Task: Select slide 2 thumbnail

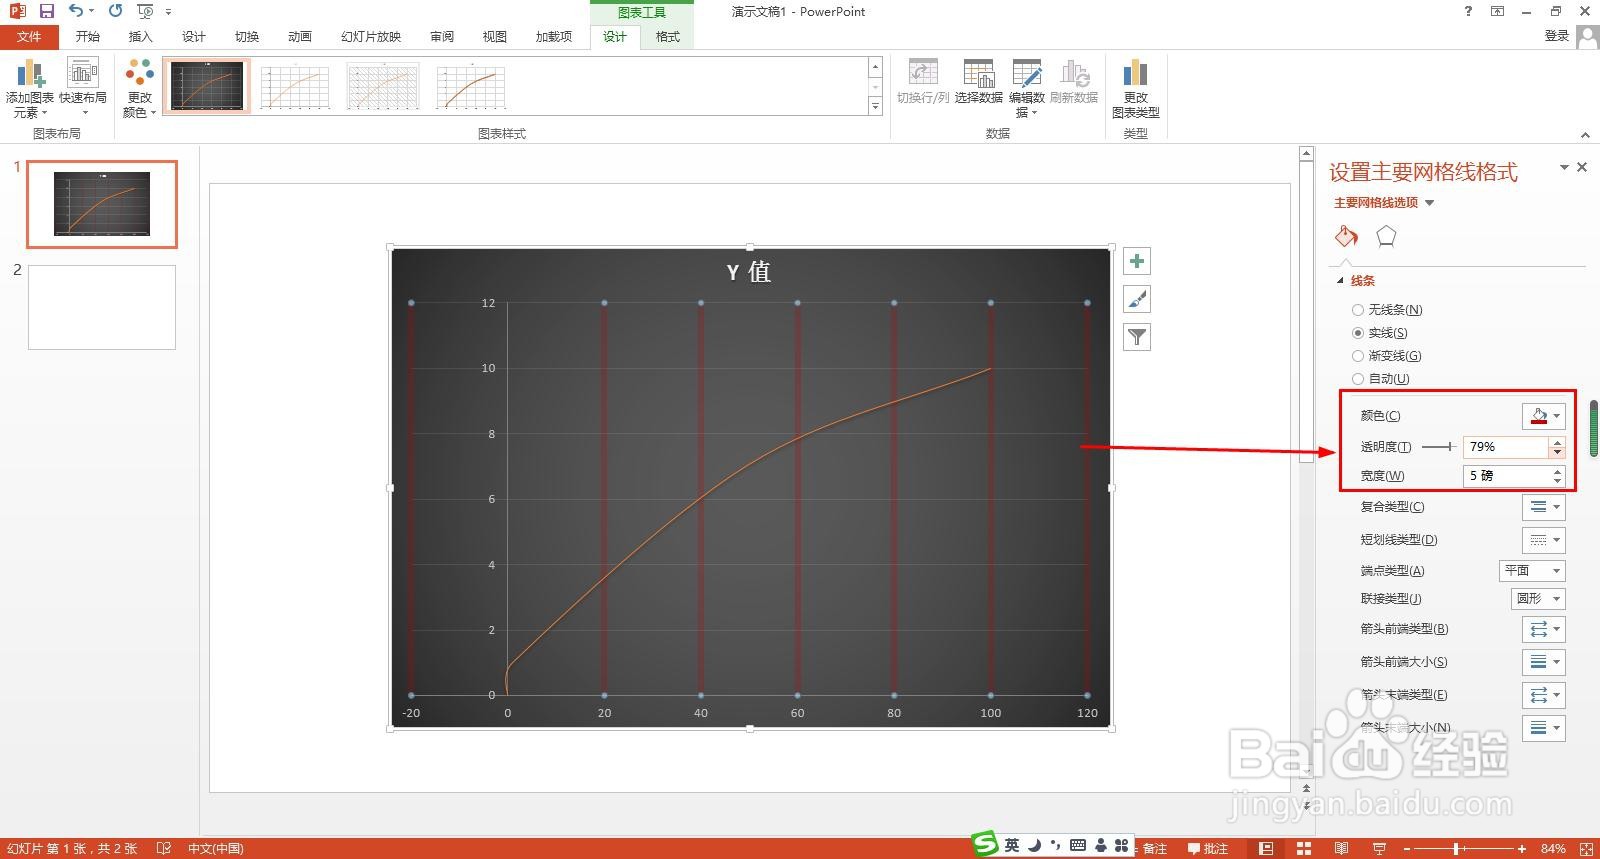Action: tap(102, 307)
